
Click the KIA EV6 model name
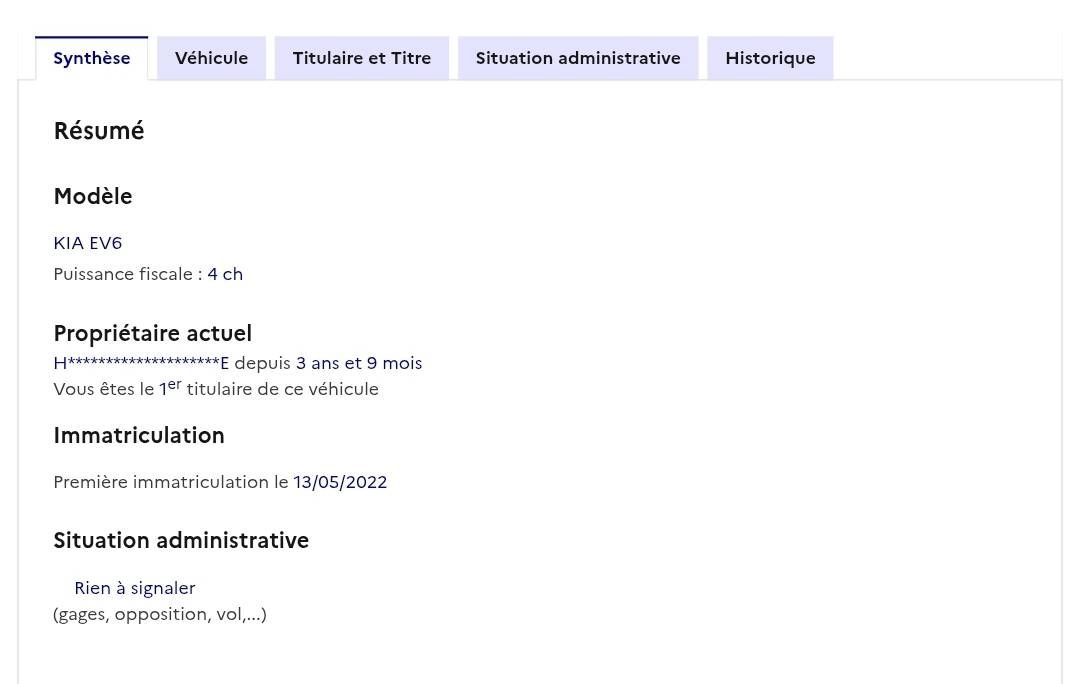(88, 243)
